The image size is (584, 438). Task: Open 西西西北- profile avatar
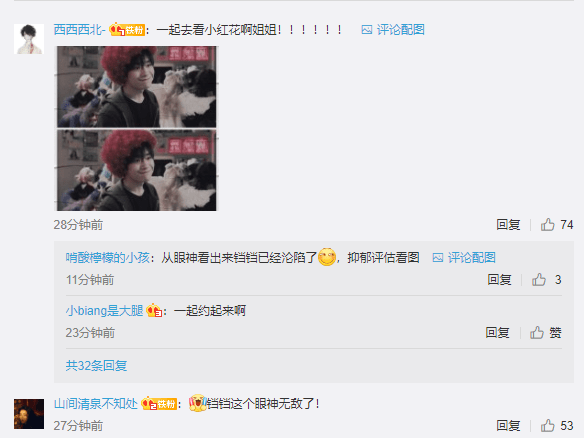click(29, 39)
